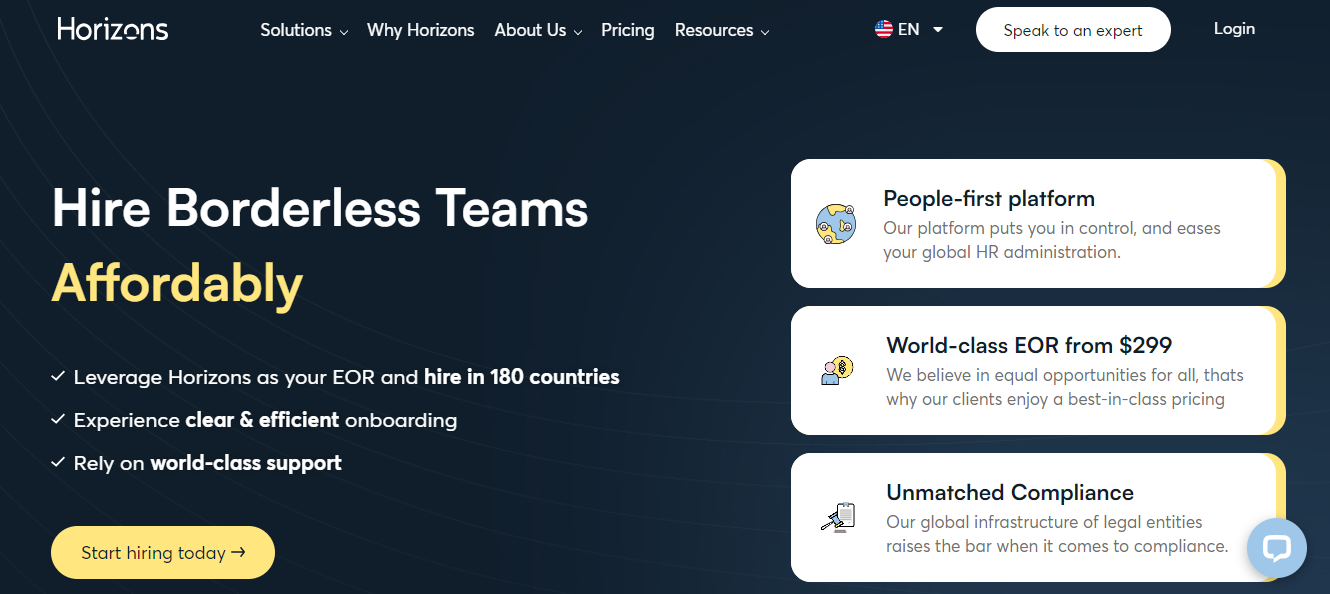Click Speak to an expert button

[1073, 30]
